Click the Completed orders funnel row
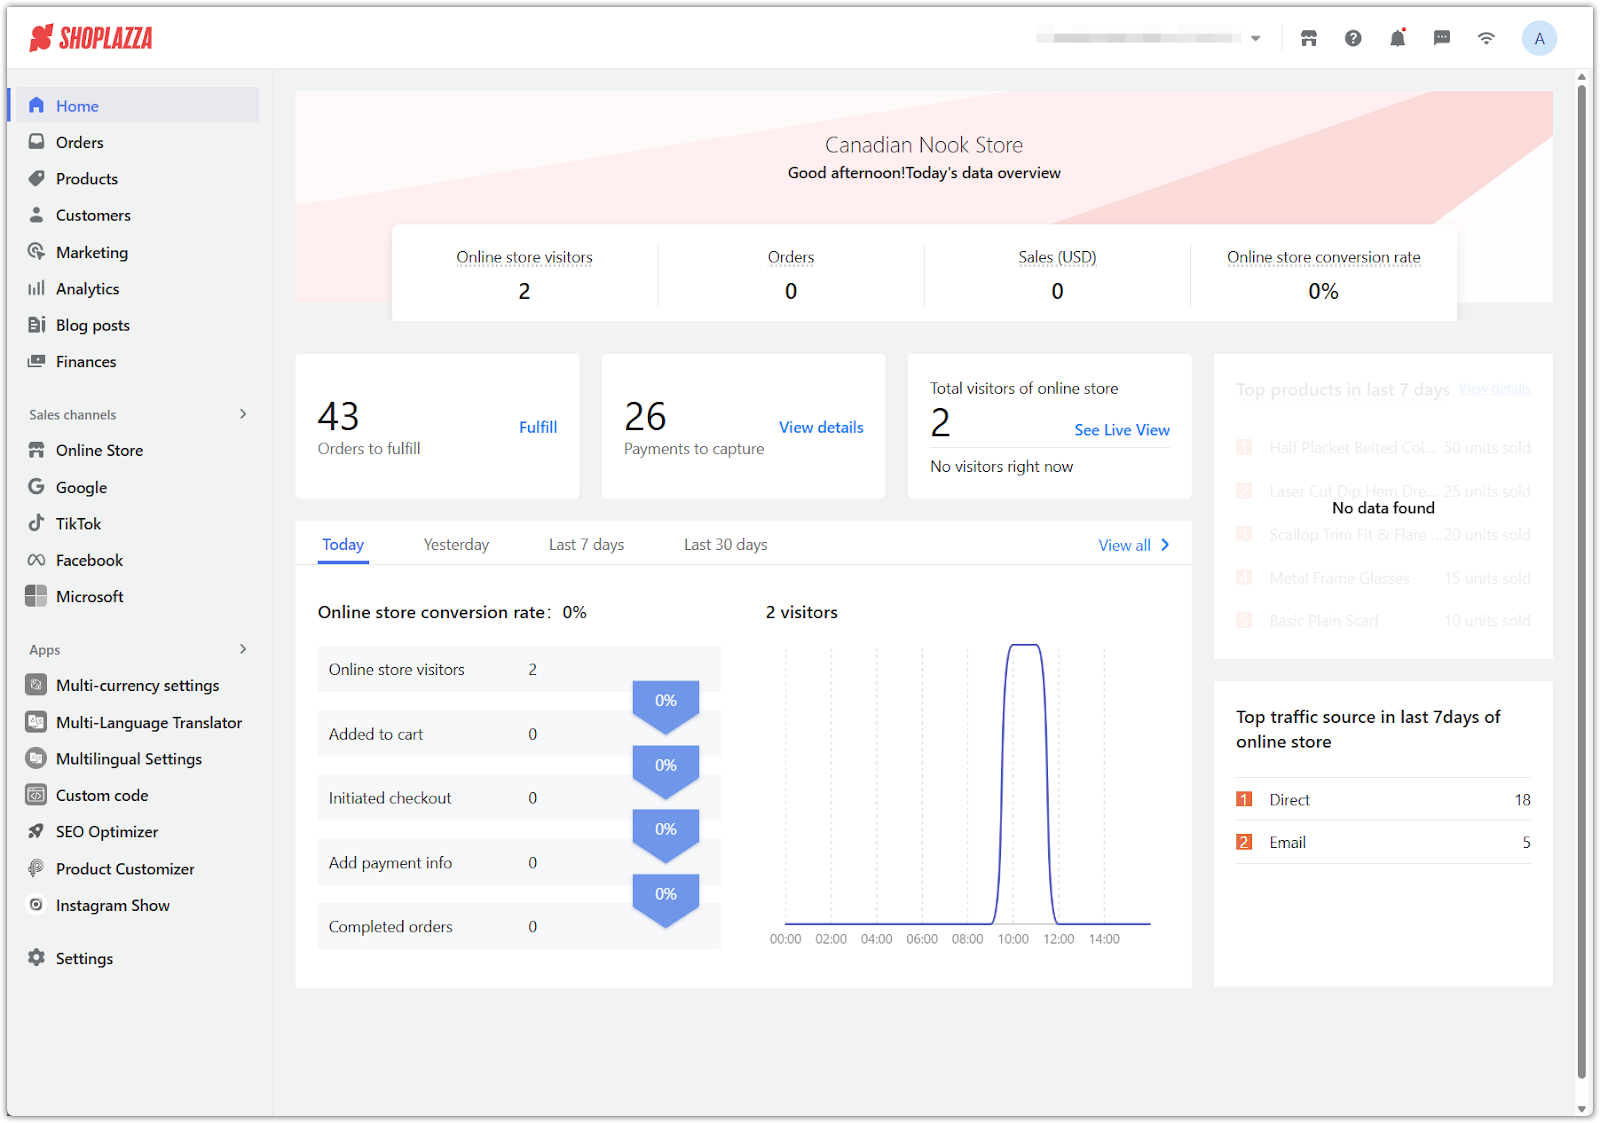This screenshot has height=1123, width=1600. pos(519,927)
